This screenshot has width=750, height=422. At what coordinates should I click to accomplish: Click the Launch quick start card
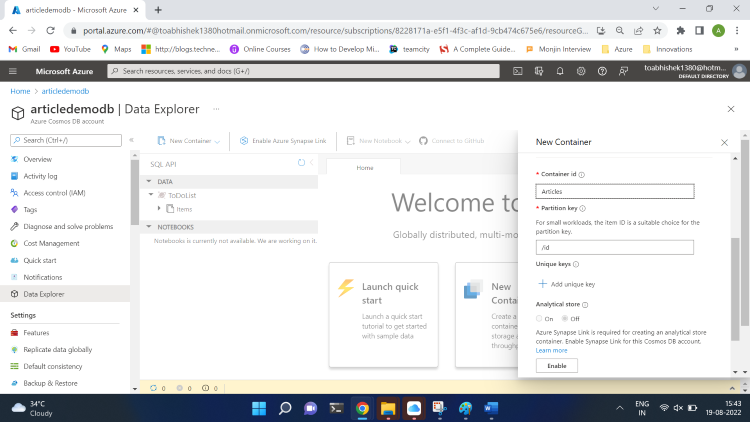384,315
